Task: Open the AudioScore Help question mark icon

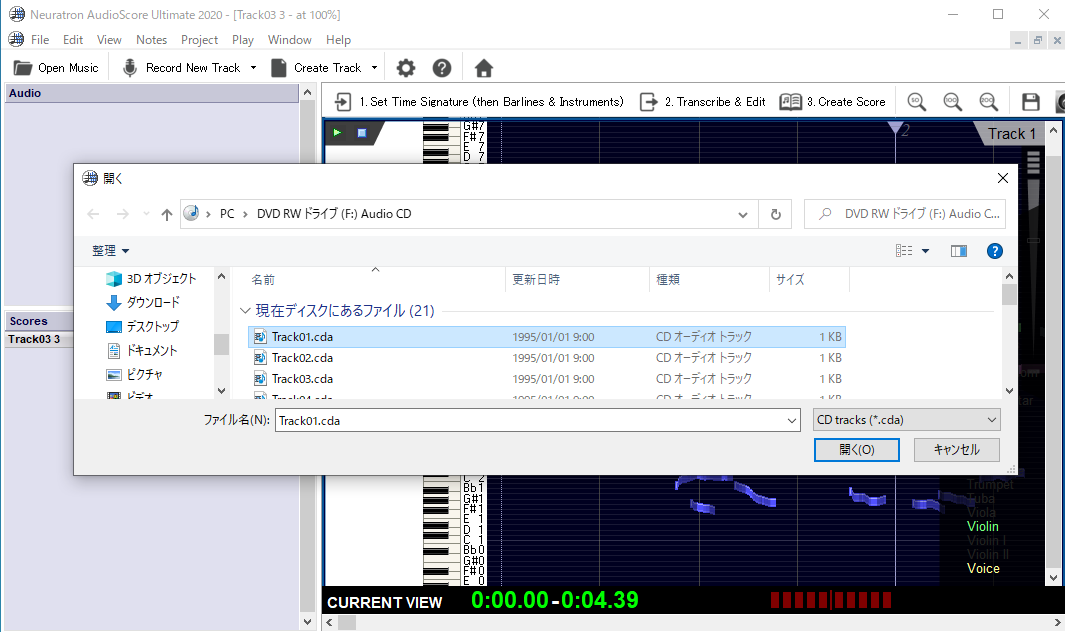Action: coord(441,68)
